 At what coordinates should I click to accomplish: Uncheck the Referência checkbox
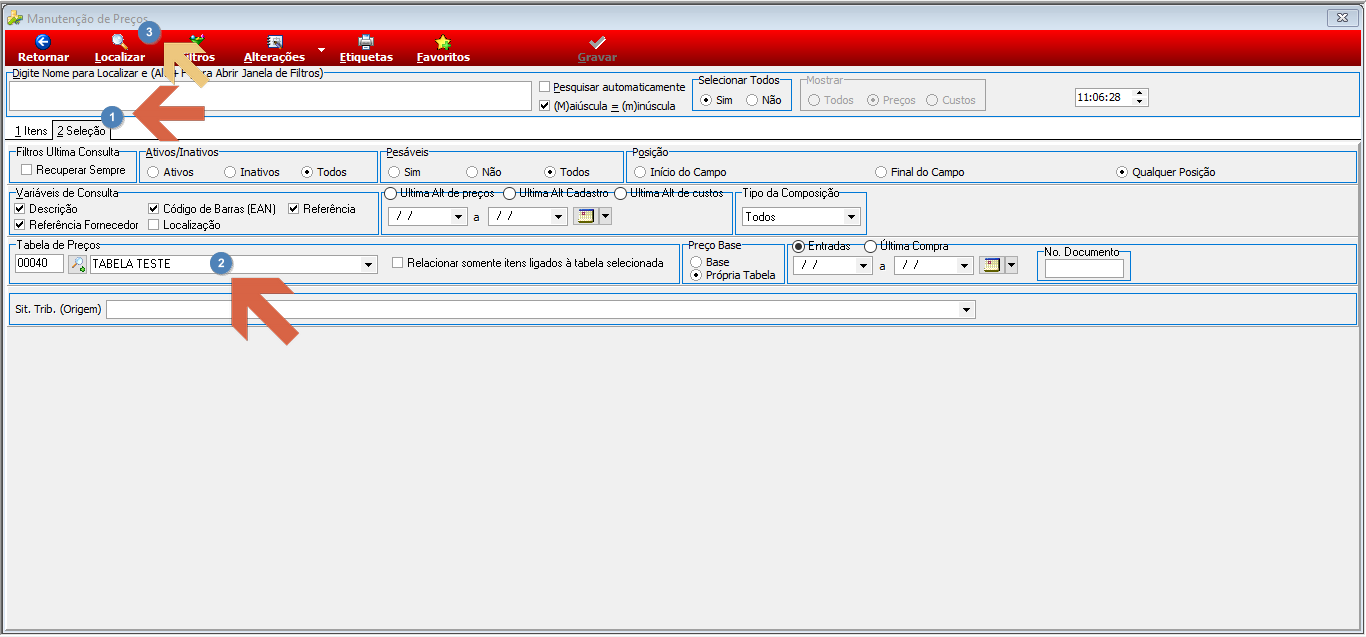295,208
